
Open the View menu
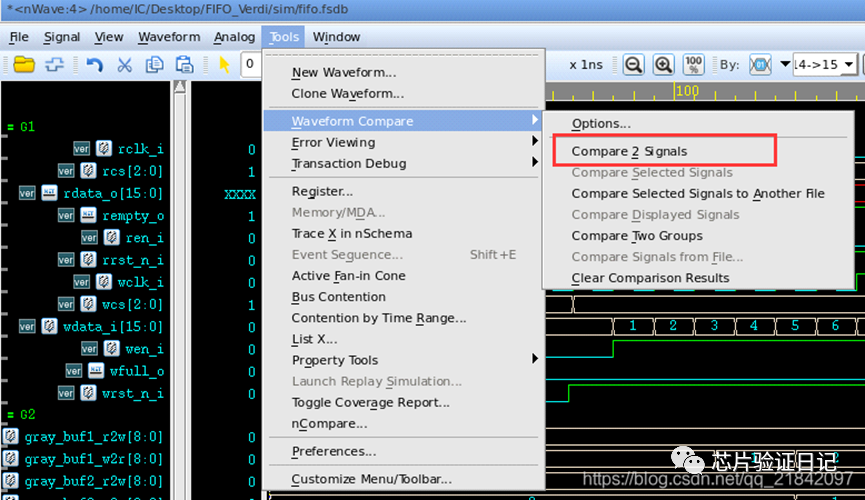pos(109,37)
